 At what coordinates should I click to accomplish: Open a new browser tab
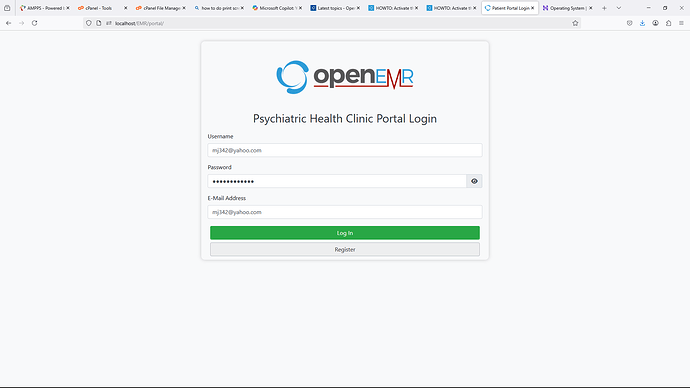pos(604,8)
